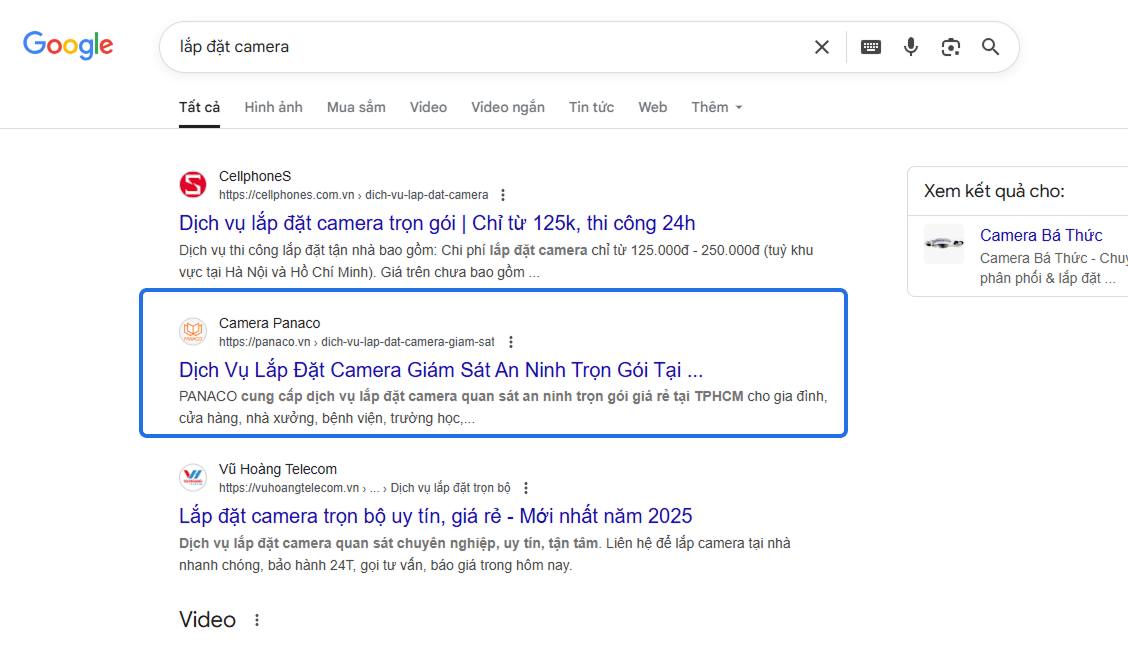Click the PANACO result description snippet
1128x650 pixels.
coord(503,407)
